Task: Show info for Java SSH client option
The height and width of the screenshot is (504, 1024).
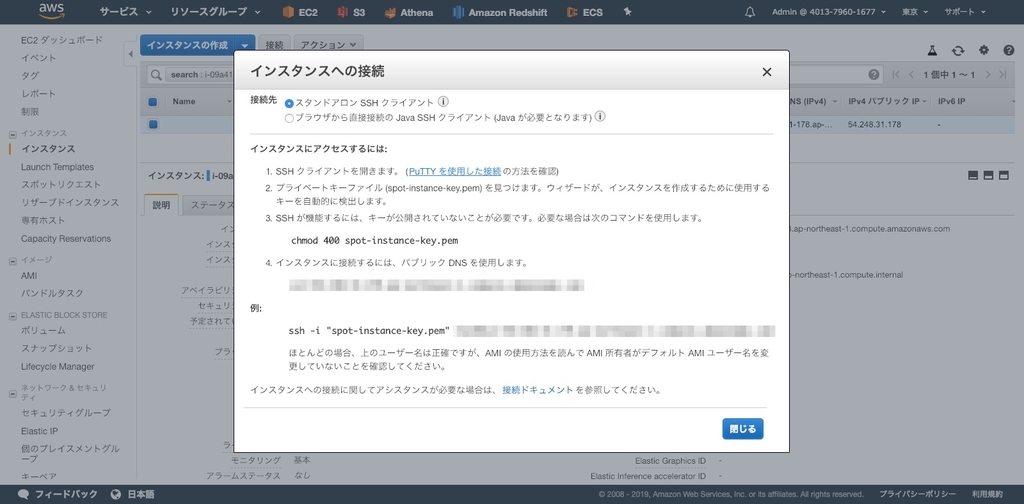Action: [x=600, y=117]
